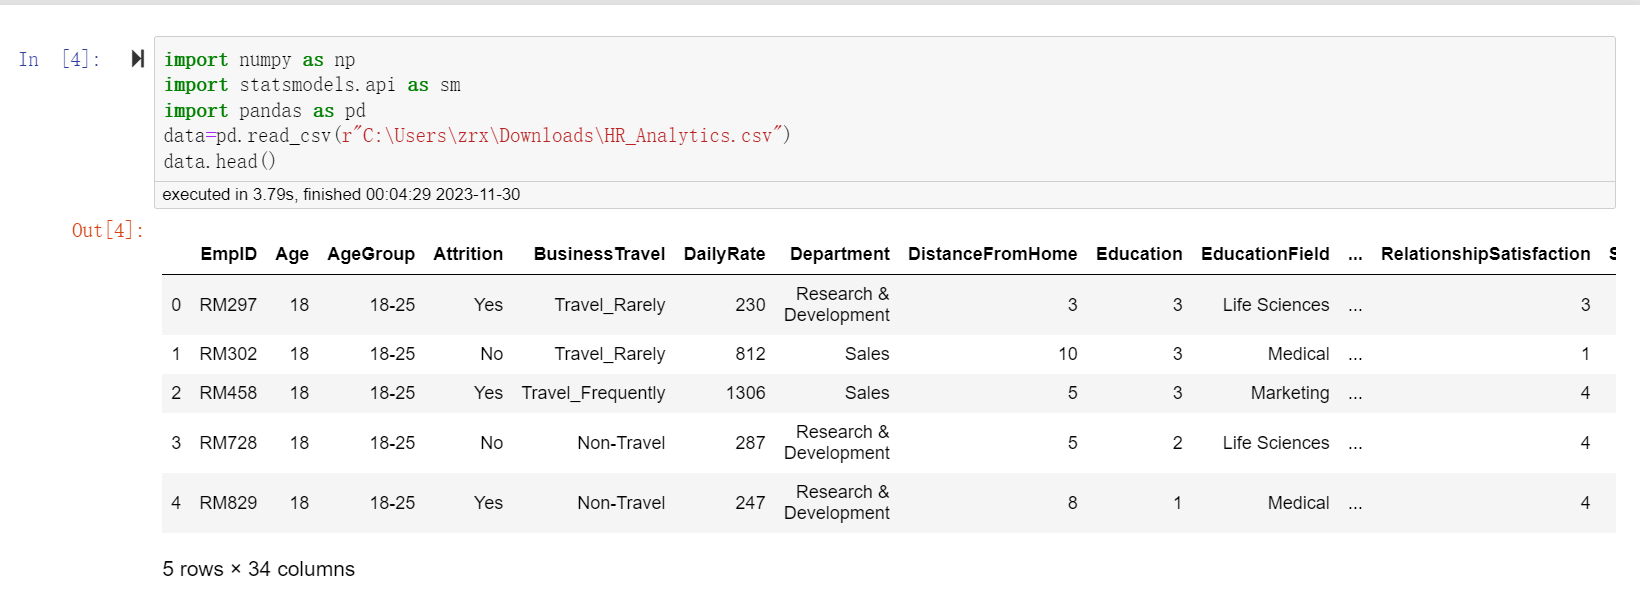The image size is (1640, 592).
Task: Click the Attrition column header
Action: point(468,254)
